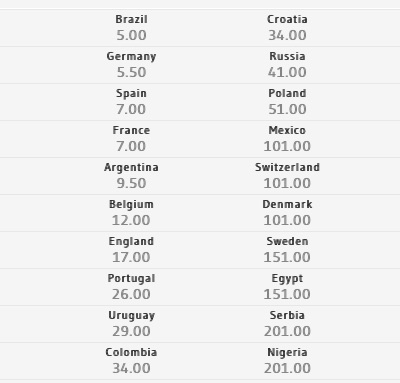
Task: Click Germany at 5.50
Action: click(x=131, y=65)
